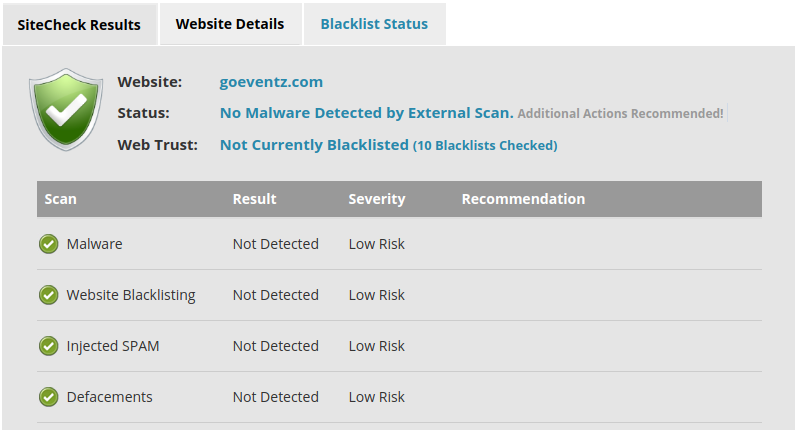
Task: Click the green shield checkmark icon
Action: coord(66,110)
